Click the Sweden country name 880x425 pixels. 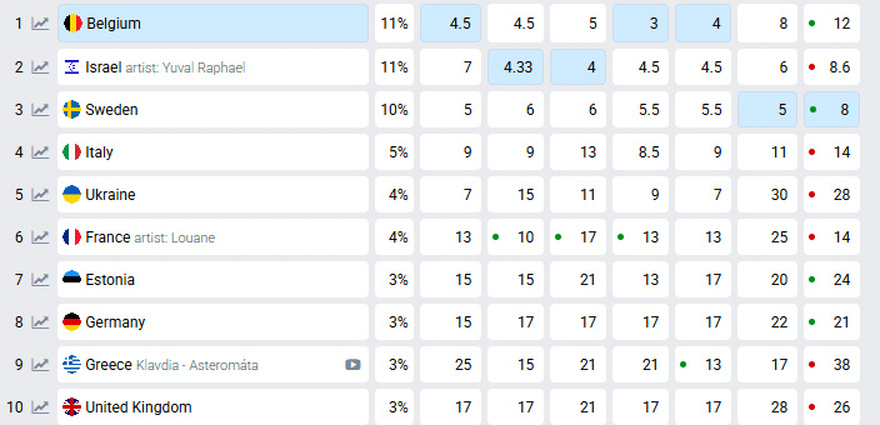click(111, 110)
